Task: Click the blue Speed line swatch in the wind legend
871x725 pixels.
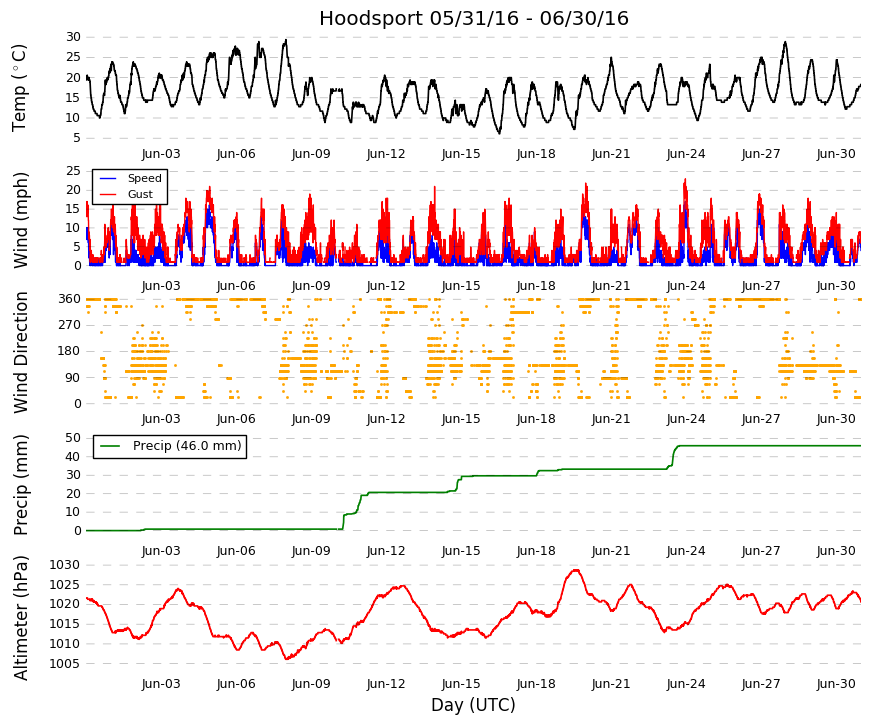Action: click(108, 178)
